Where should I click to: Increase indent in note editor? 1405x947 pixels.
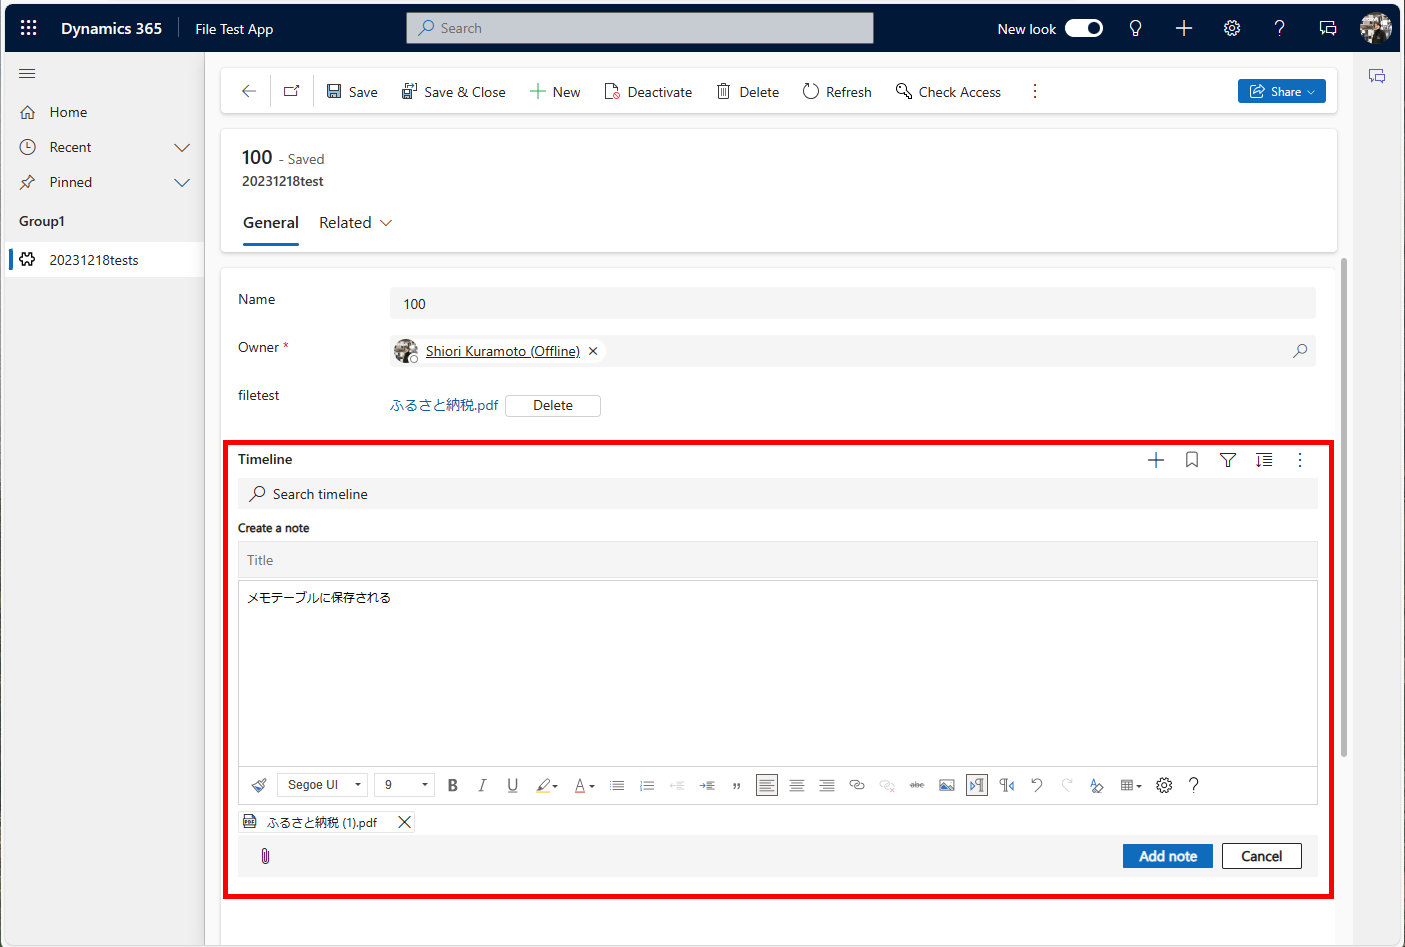pyautogui.click(x=707, y=785)
